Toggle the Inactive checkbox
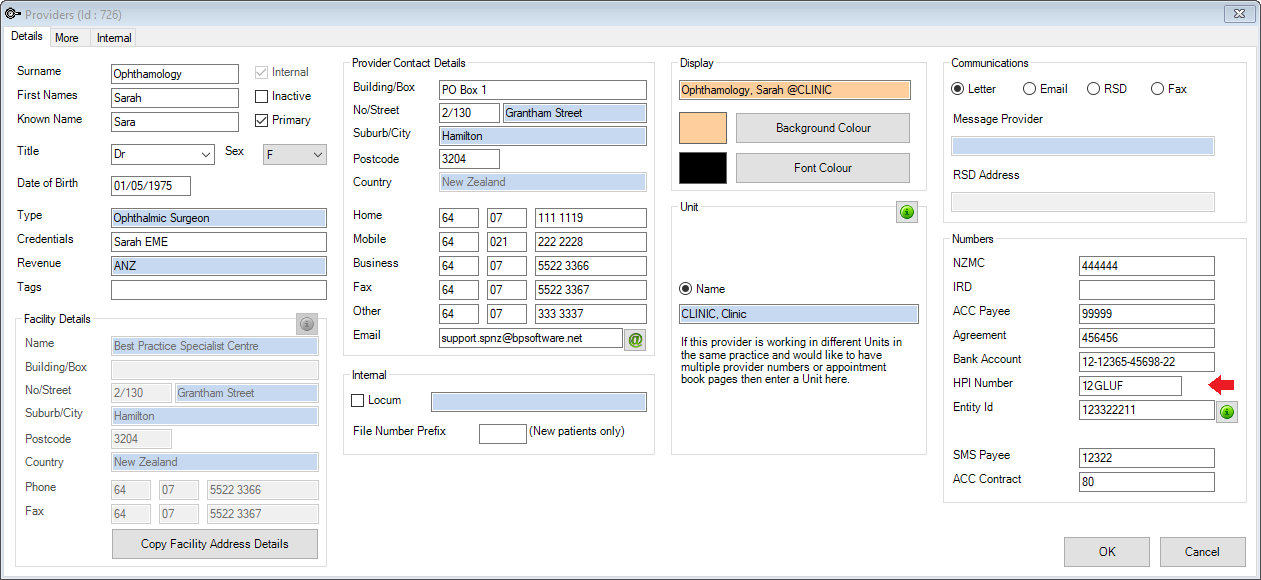The width and height of the screenshot is (1261, 580). coord(262,96)
